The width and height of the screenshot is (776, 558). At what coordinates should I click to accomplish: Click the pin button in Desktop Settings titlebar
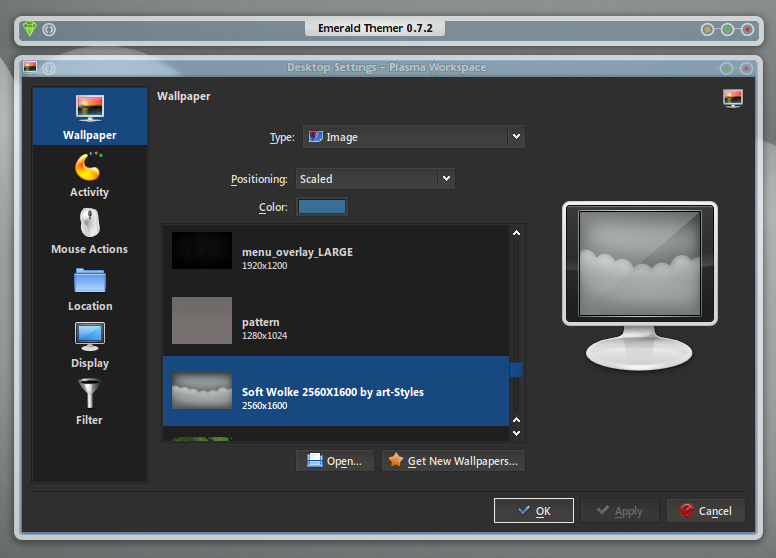pyautogui.click(x=49, y=68)
